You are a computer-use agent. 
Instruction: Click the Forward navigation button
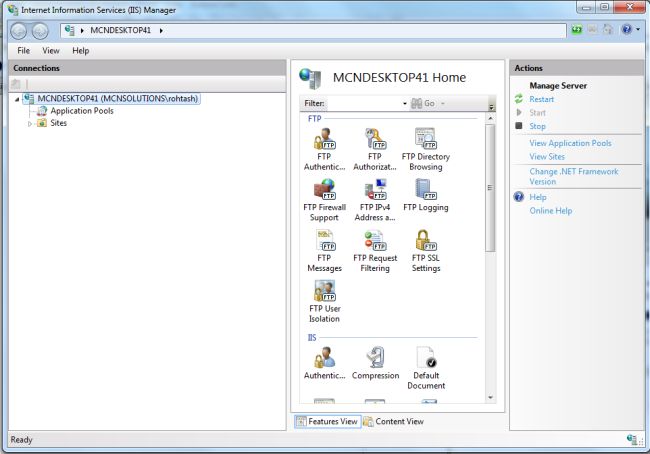click(40, 31)
